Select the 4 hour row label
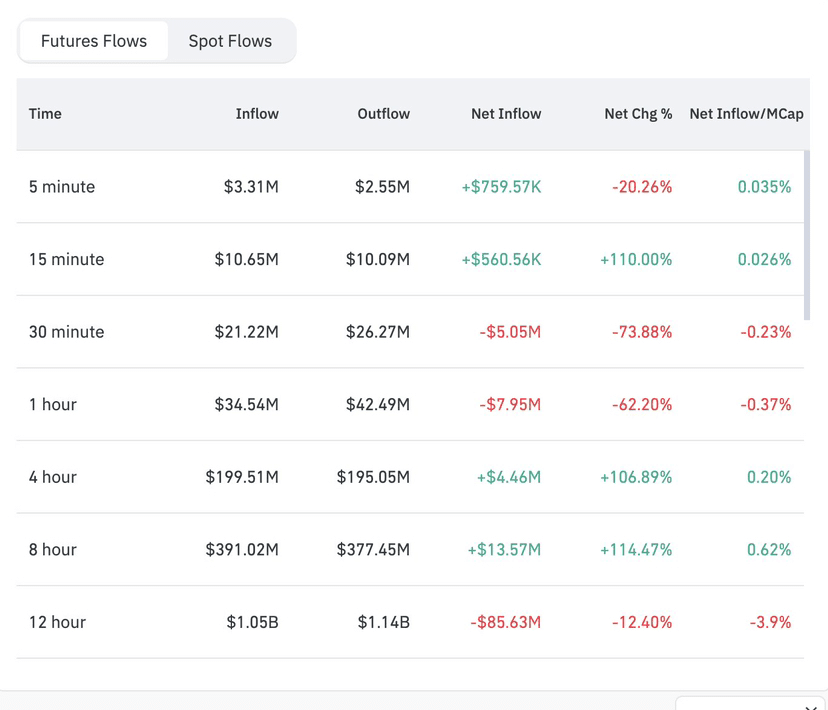The width and height of the screenshot is (828, 710). (x=53, y=477)
